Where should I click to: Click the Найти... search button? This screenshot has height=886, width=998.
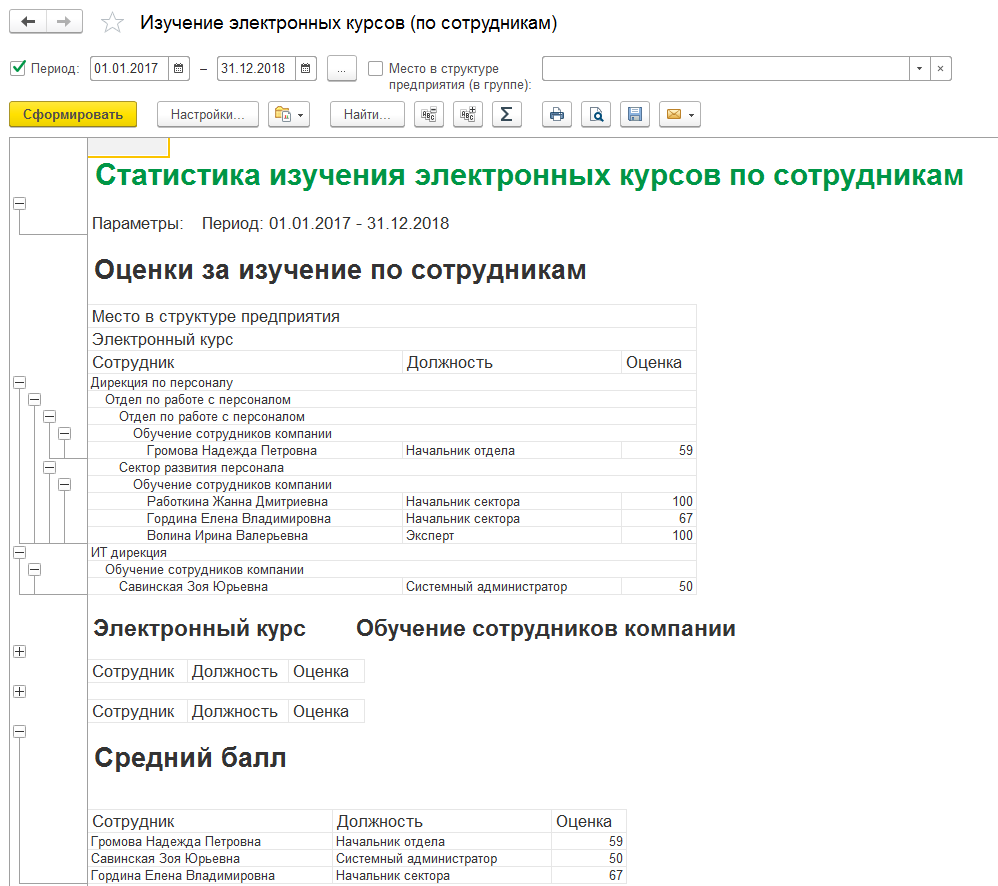[x=367, y=114]
